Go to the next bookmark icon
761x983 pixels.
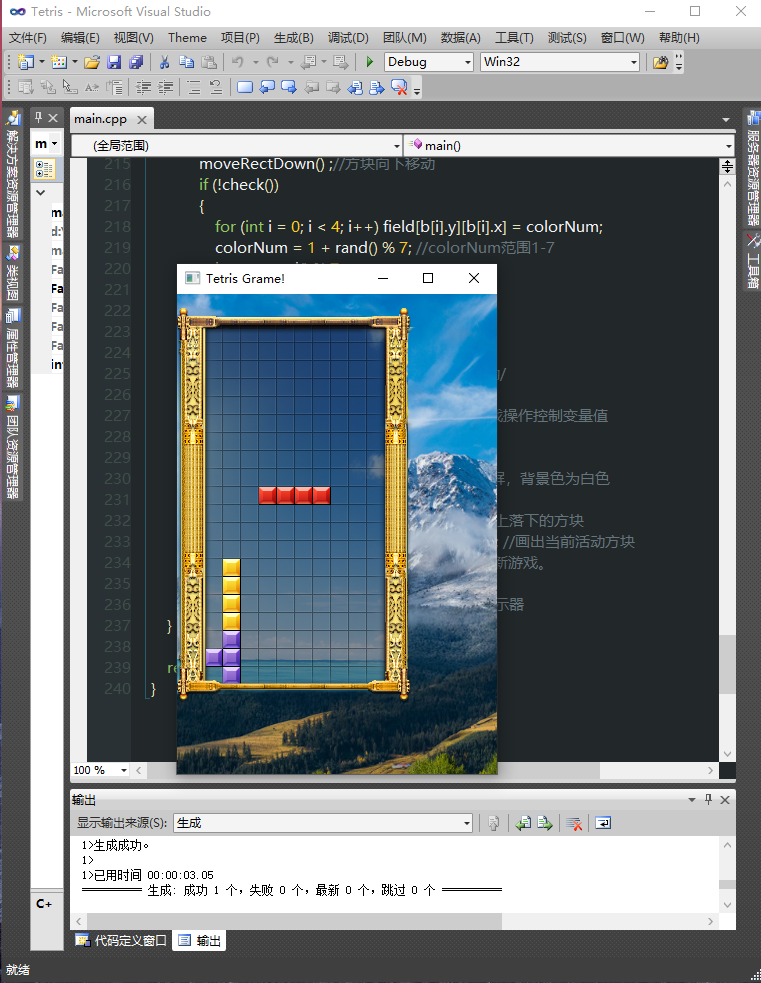pos(289,87)
